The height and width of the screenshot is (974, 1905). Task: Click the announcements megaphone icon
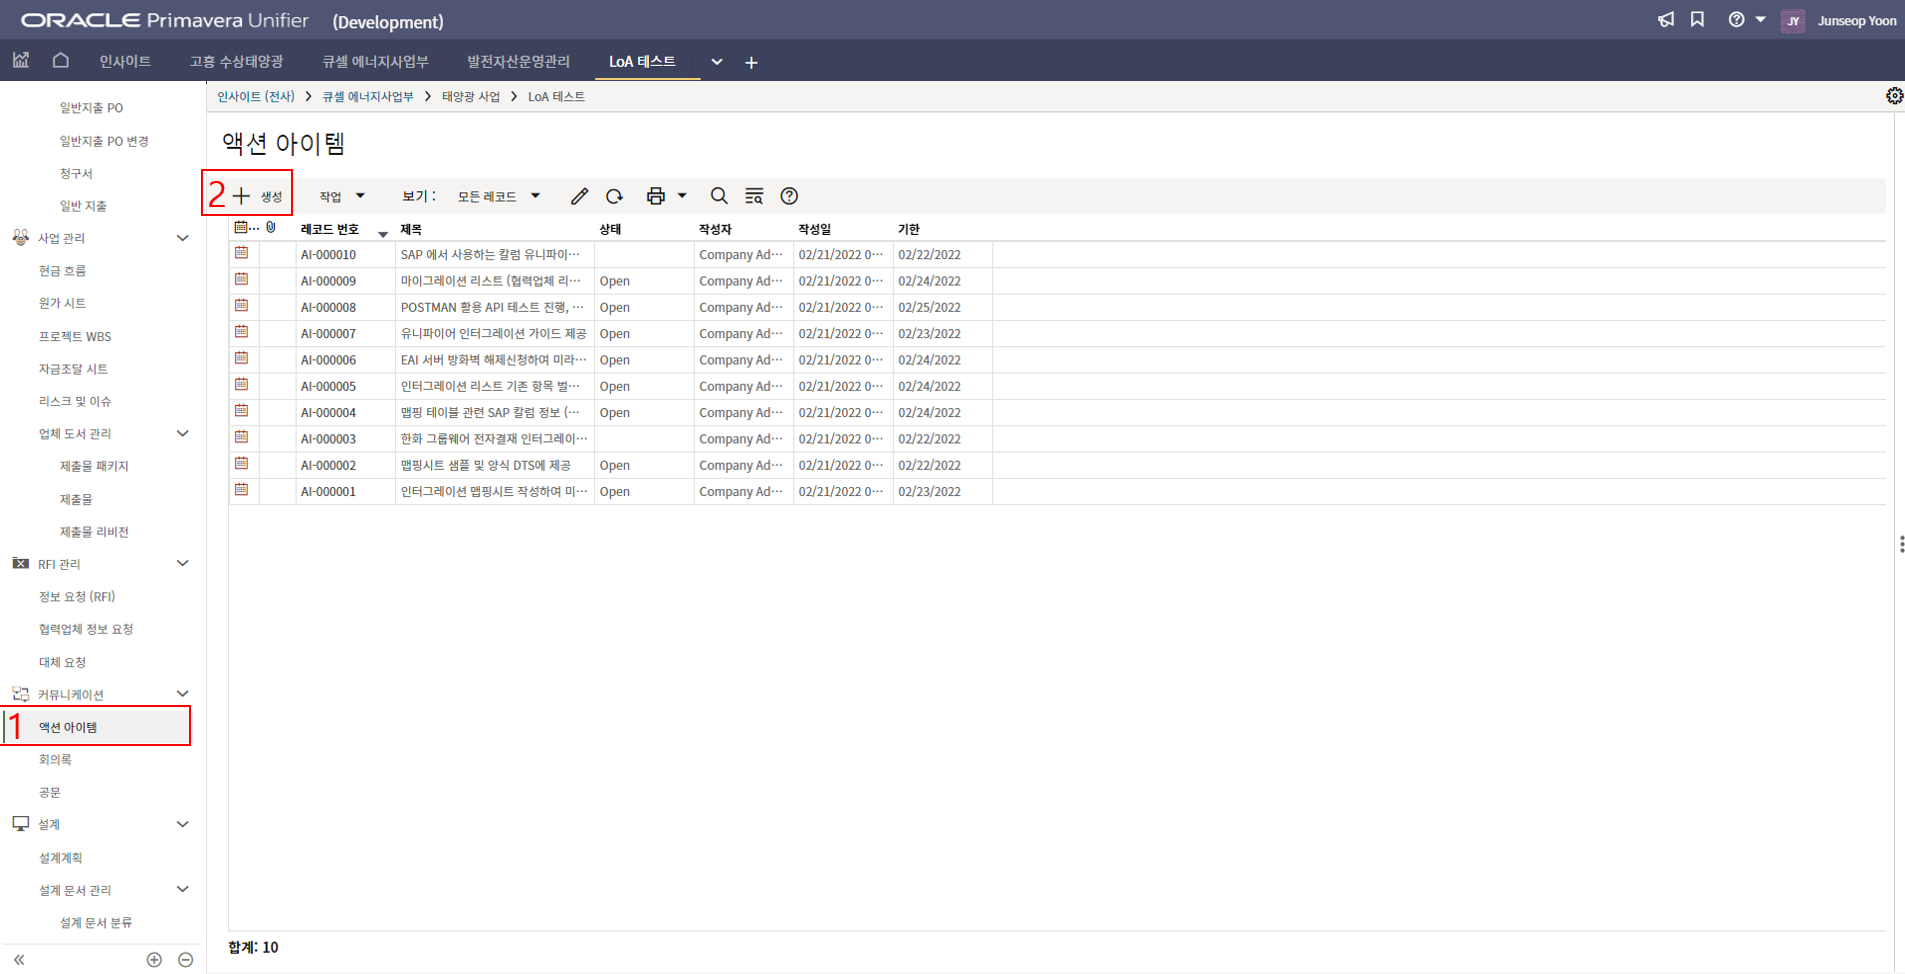1665,20
